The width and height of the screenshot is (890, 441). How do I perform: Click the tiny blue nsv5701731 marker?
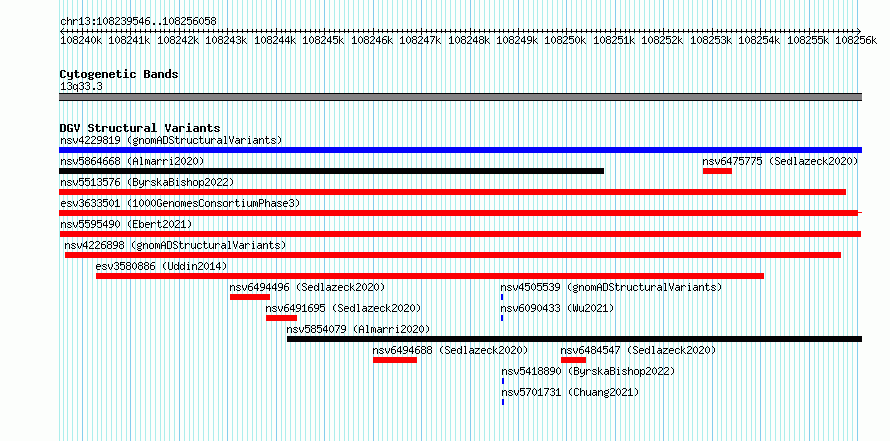coord(503,402)
